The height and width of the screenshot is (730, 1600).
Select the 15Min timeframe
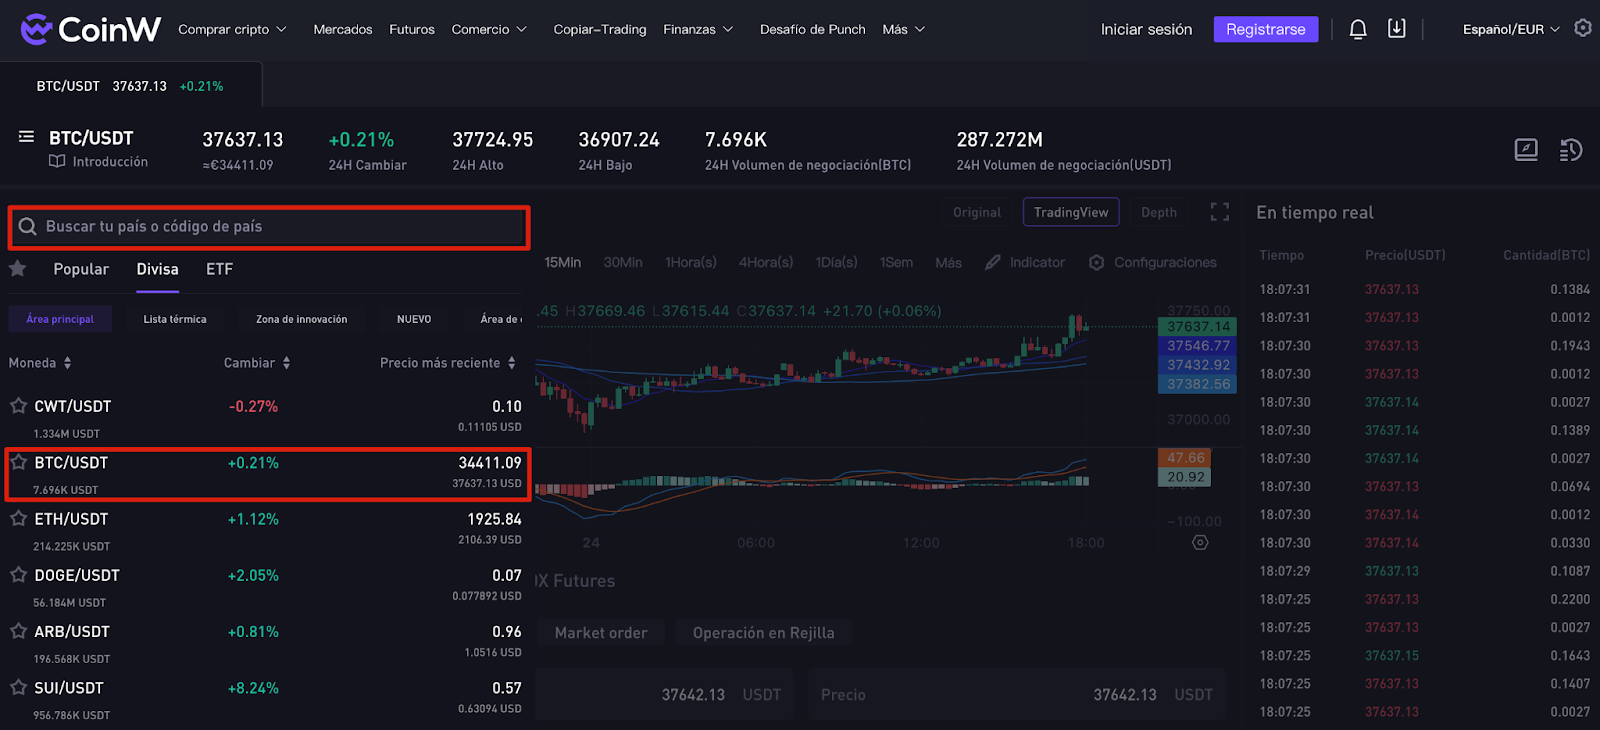[563, 262]
